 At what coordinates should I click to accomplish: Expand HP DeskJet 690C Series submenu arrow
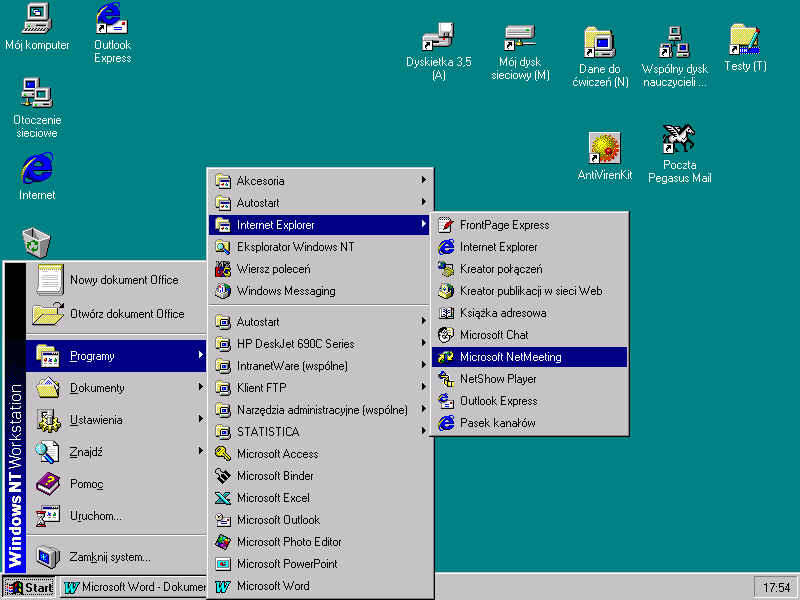point(423,343)
